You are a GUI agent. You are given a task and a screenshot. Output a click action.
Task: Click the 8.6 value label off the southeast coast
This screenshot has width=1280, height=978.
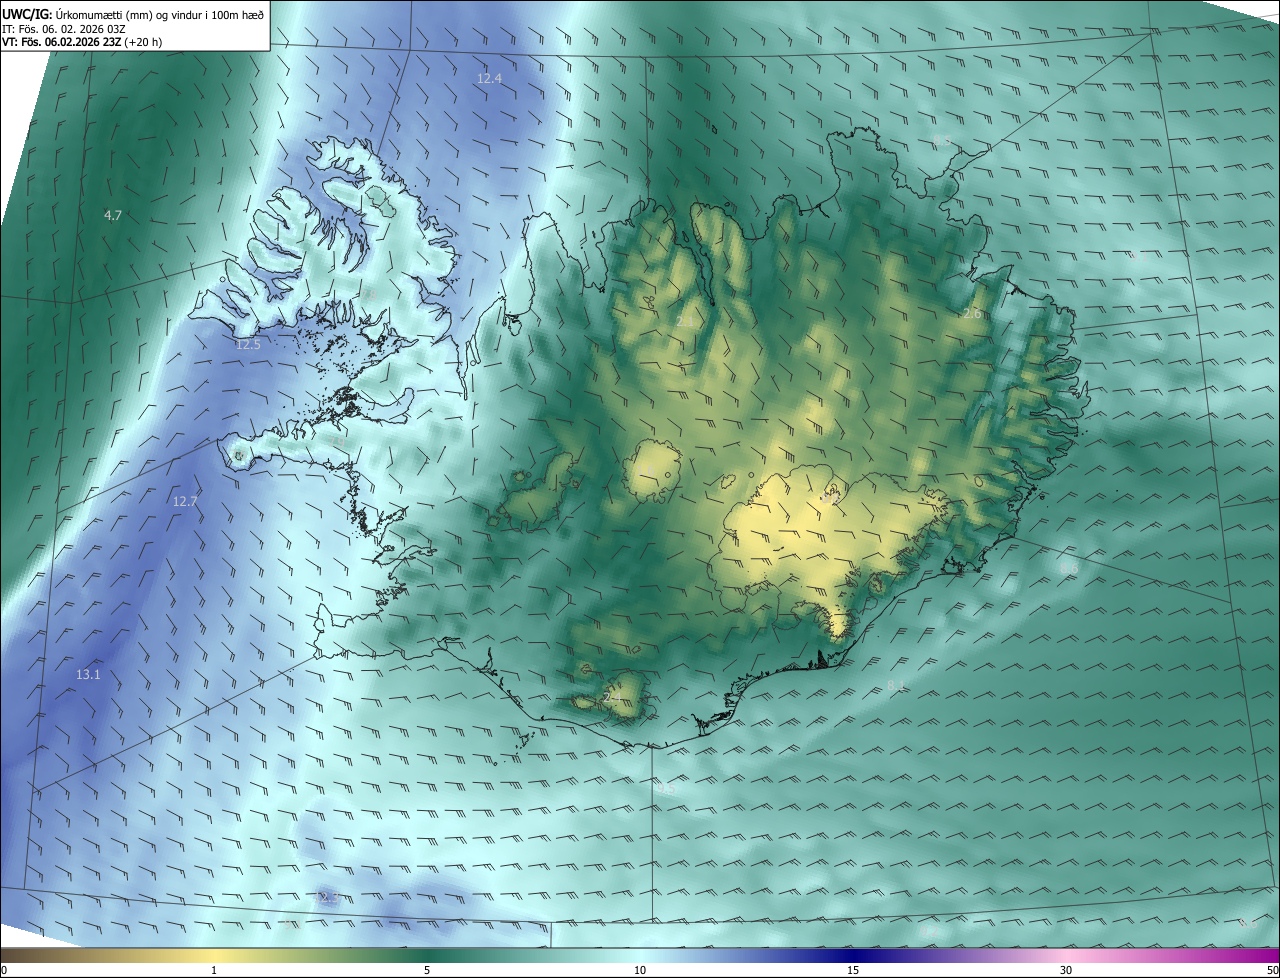point(1069,568)
